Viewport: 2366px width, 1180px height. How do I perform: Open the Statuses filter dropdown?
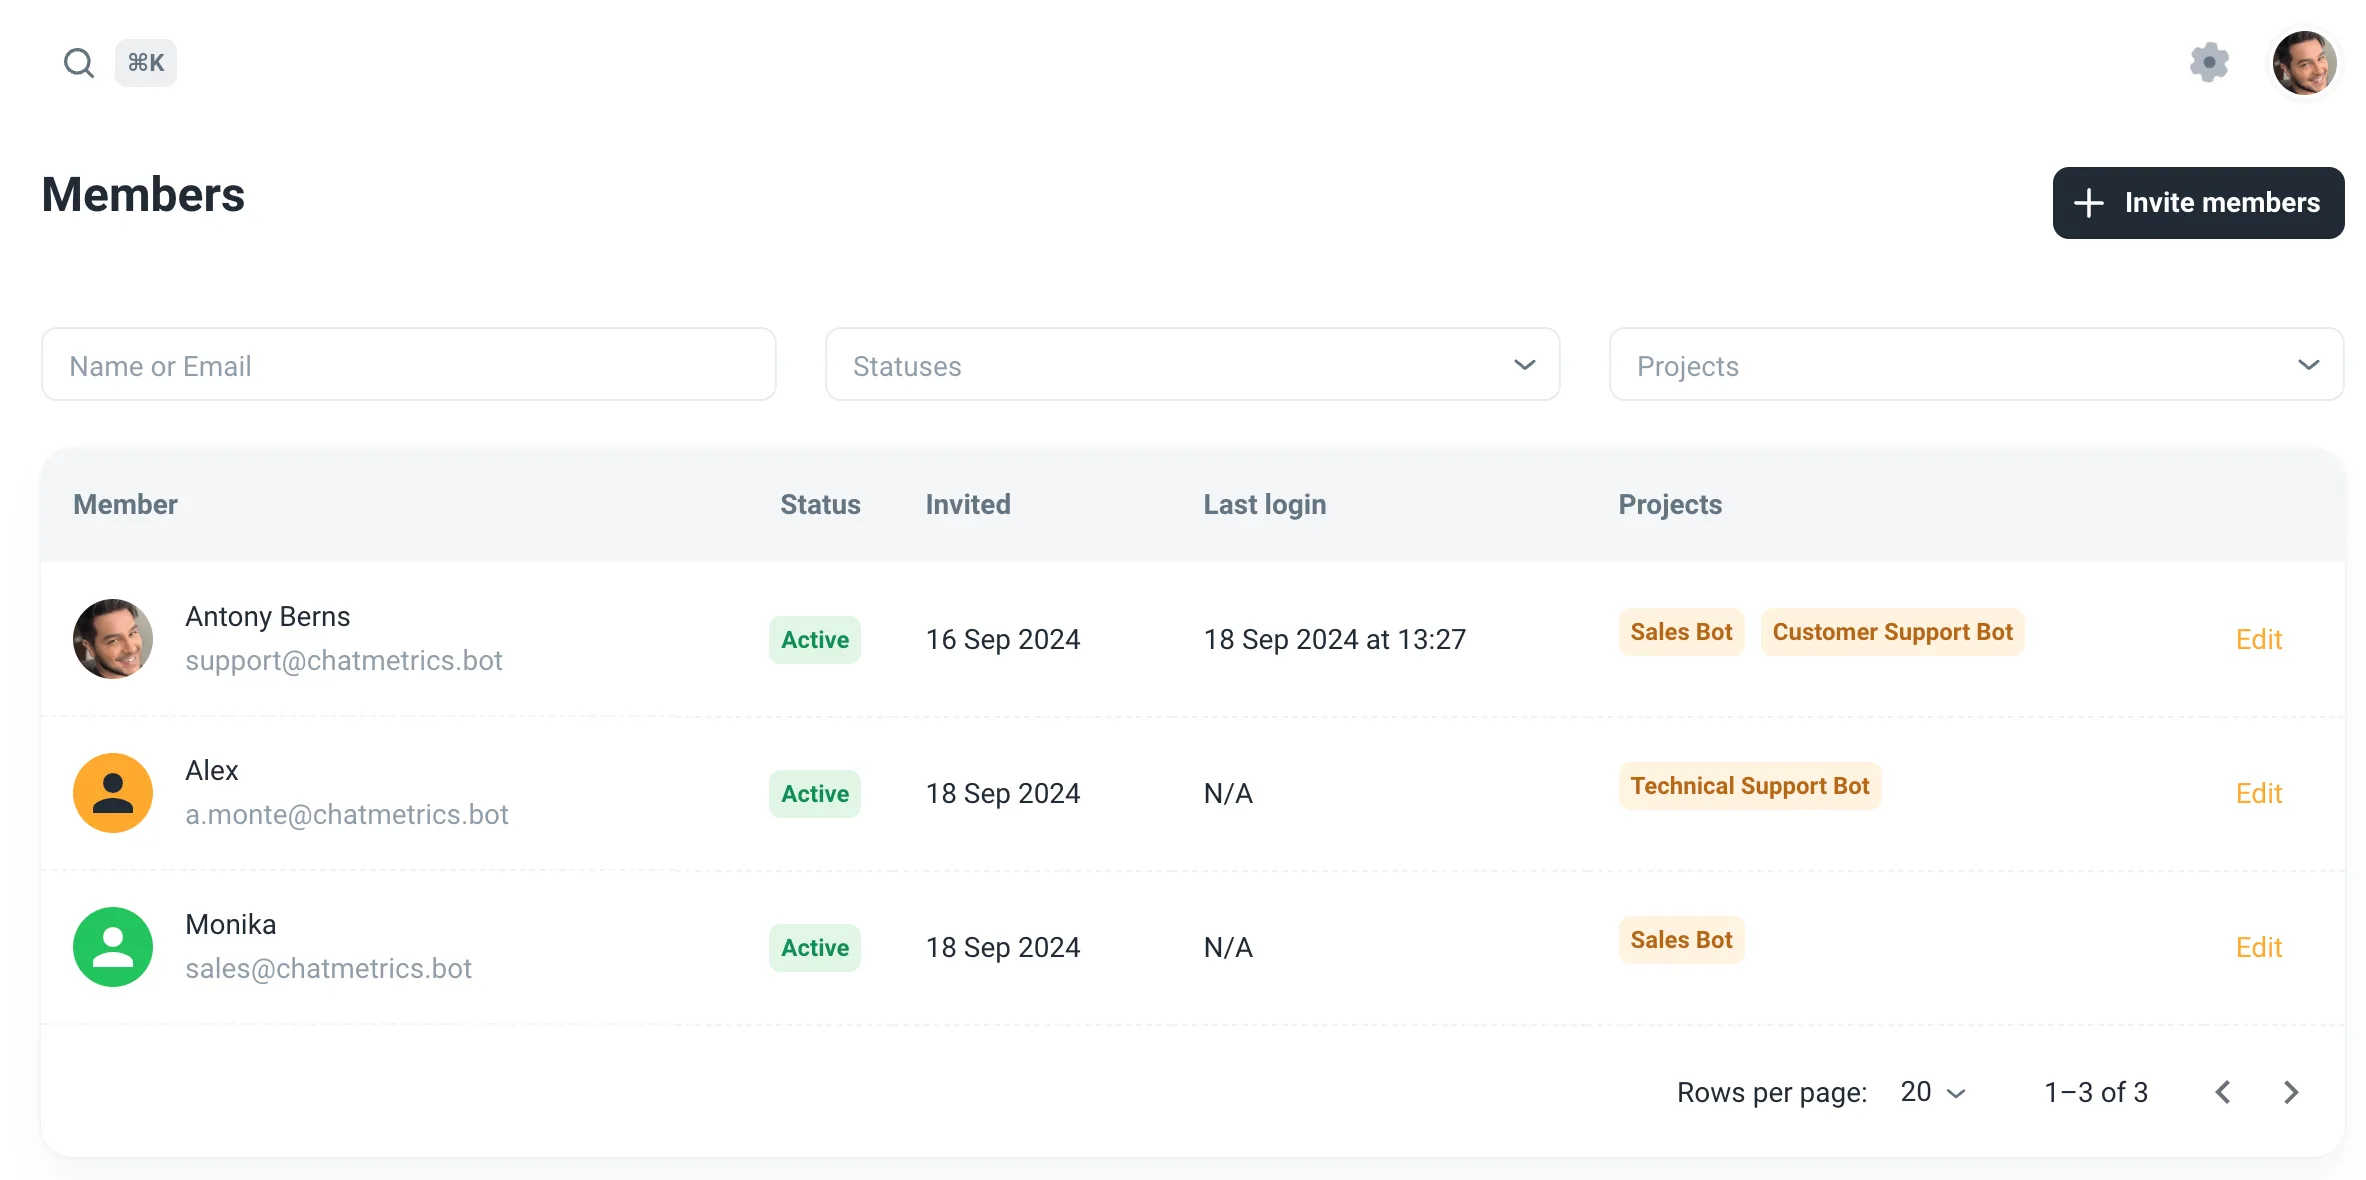tap(1192, 365)
